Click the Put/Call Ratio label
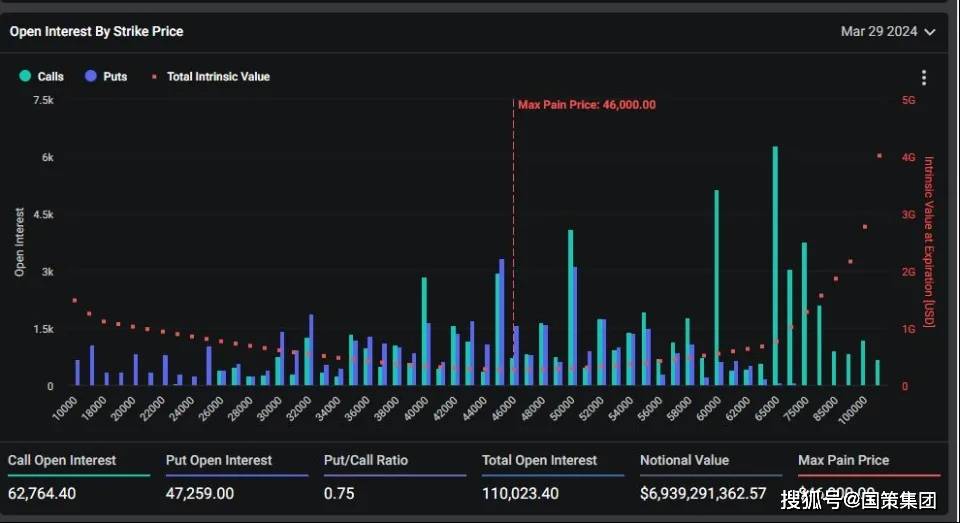 [x=366, y=460]
